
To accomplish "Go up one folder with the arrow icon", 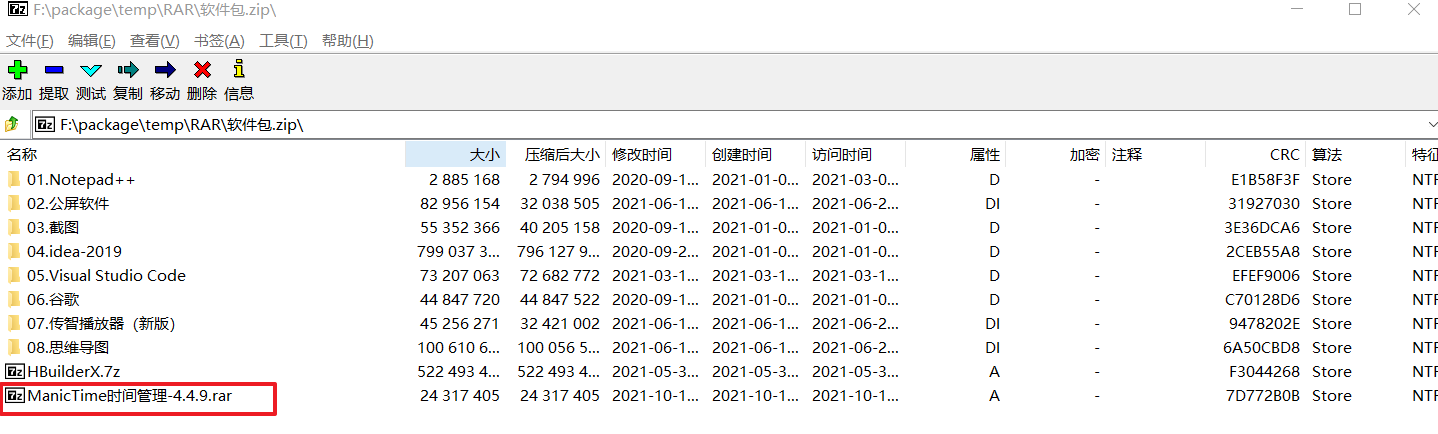I will pos(12,124).
